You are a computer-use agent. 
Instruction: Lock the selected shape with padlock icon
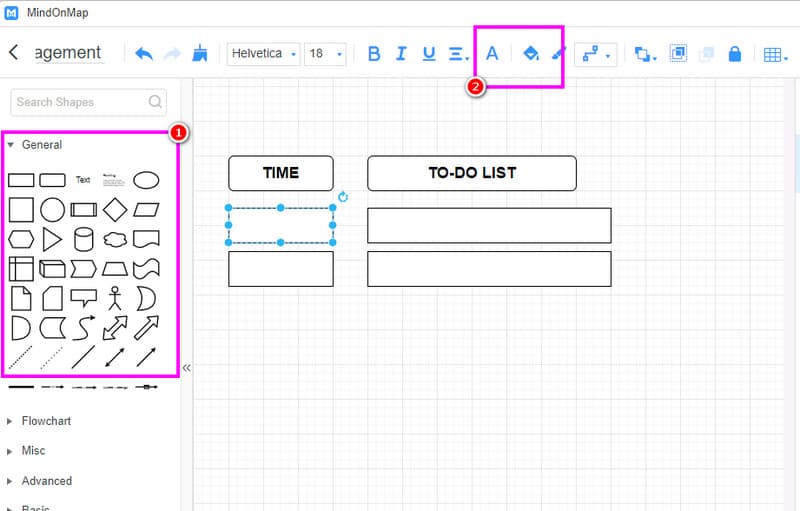pos(735,54)
